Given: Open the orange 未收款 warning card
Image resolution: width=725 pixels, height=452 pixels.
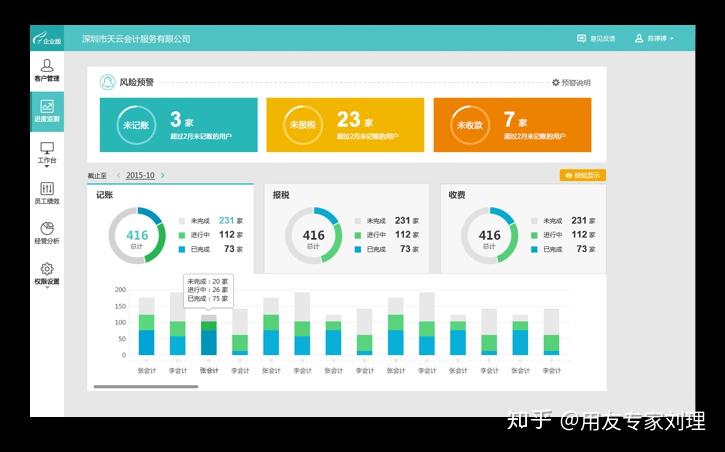Looking at the screenshot, I should (x=512, y=125).
